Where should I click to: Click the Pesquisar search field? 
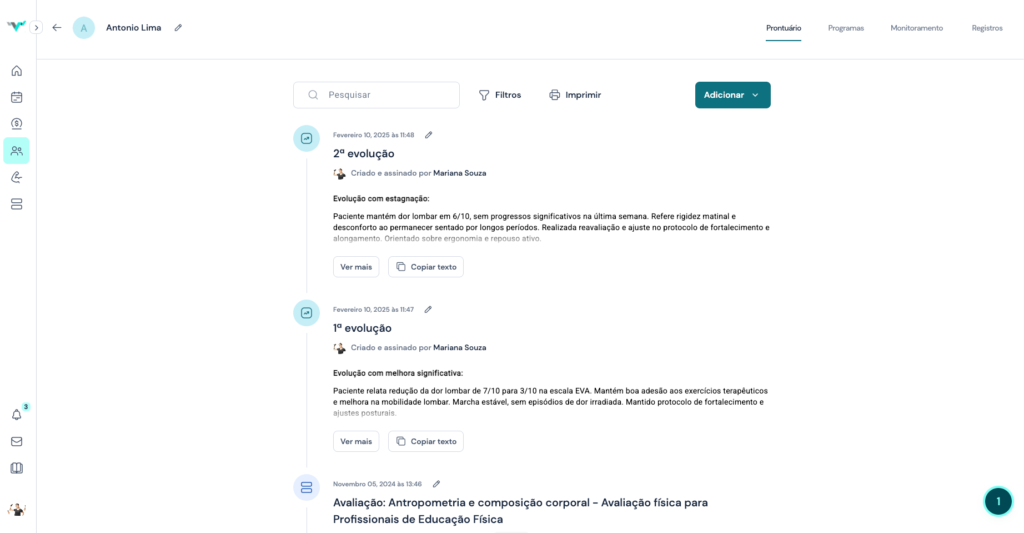pyautogui.click(x=385, y=95)
